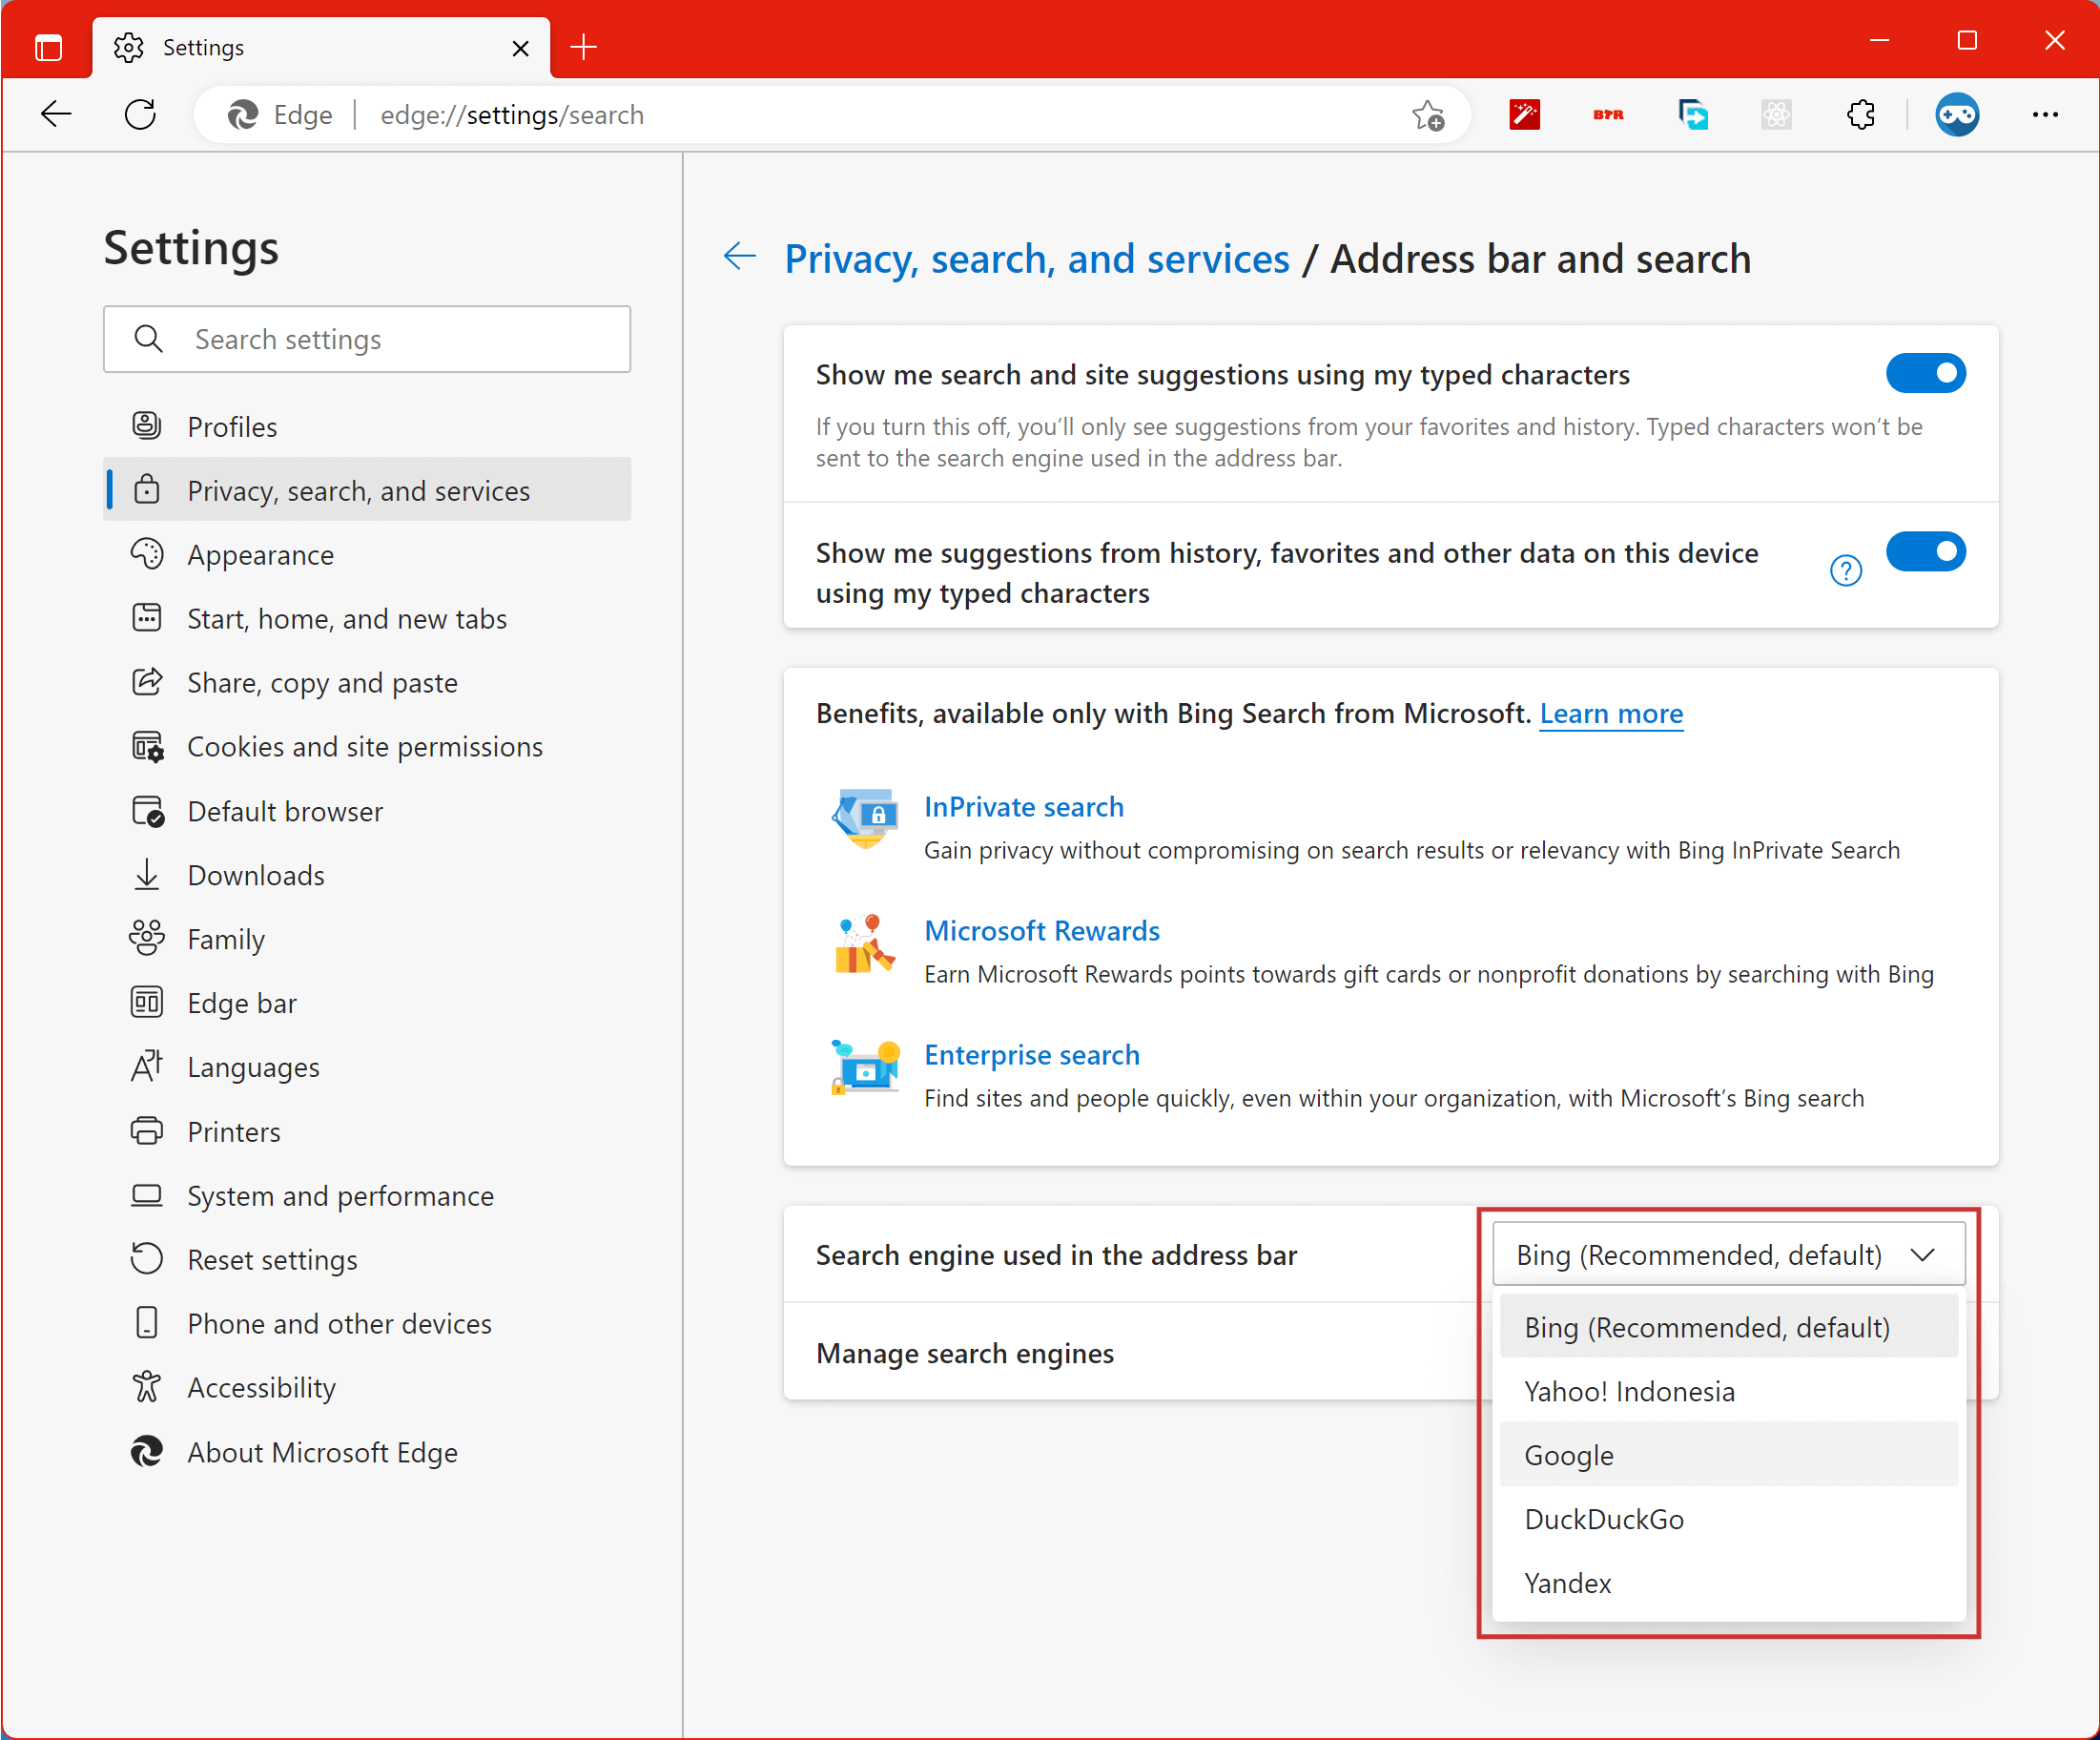Click the Learn more link

click(1611, 713)
